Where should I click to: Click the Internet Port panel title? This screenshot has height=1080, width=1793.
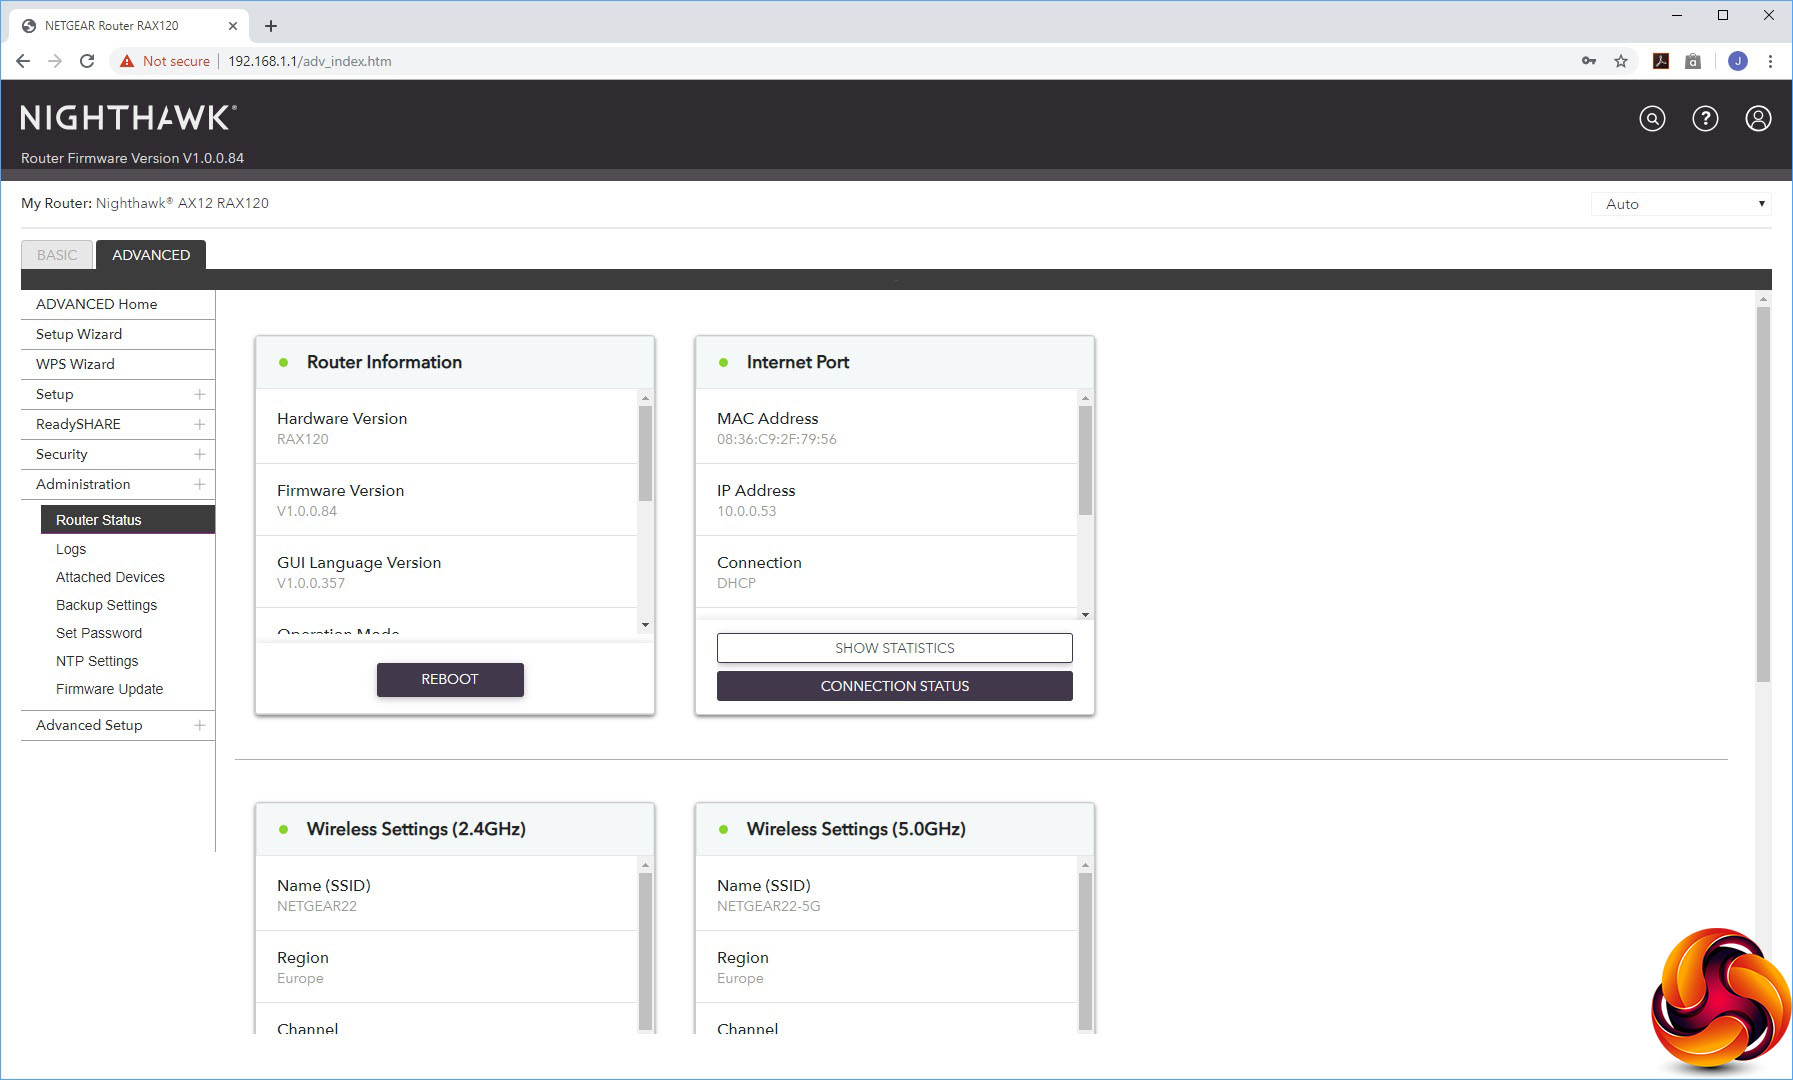click(798, 362)
